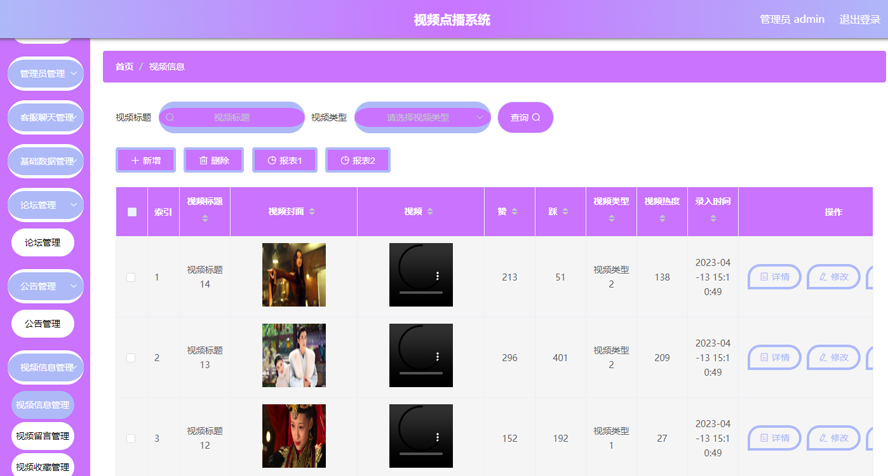Viewport: 888px width, 476px height.
Task: Click the 视频点播系统 title
Action: [x=452, y=20]
